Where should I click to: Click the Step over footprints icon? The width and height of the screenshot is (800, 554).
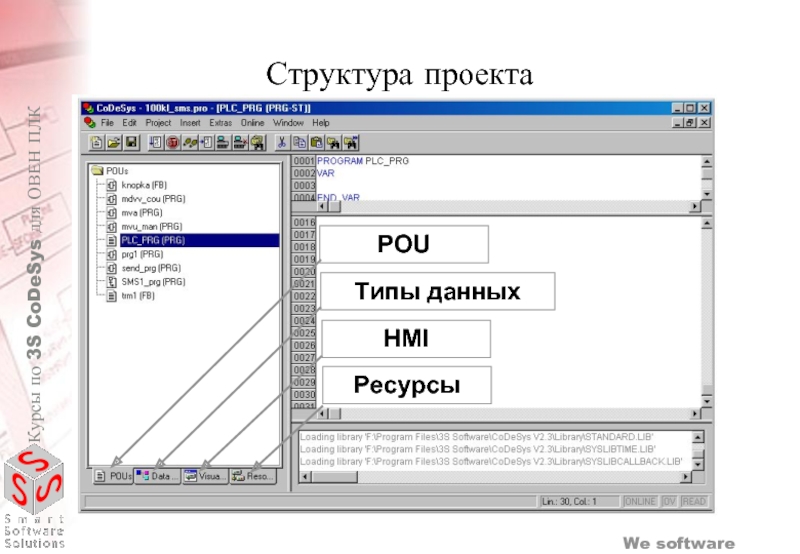pos(190,143)
